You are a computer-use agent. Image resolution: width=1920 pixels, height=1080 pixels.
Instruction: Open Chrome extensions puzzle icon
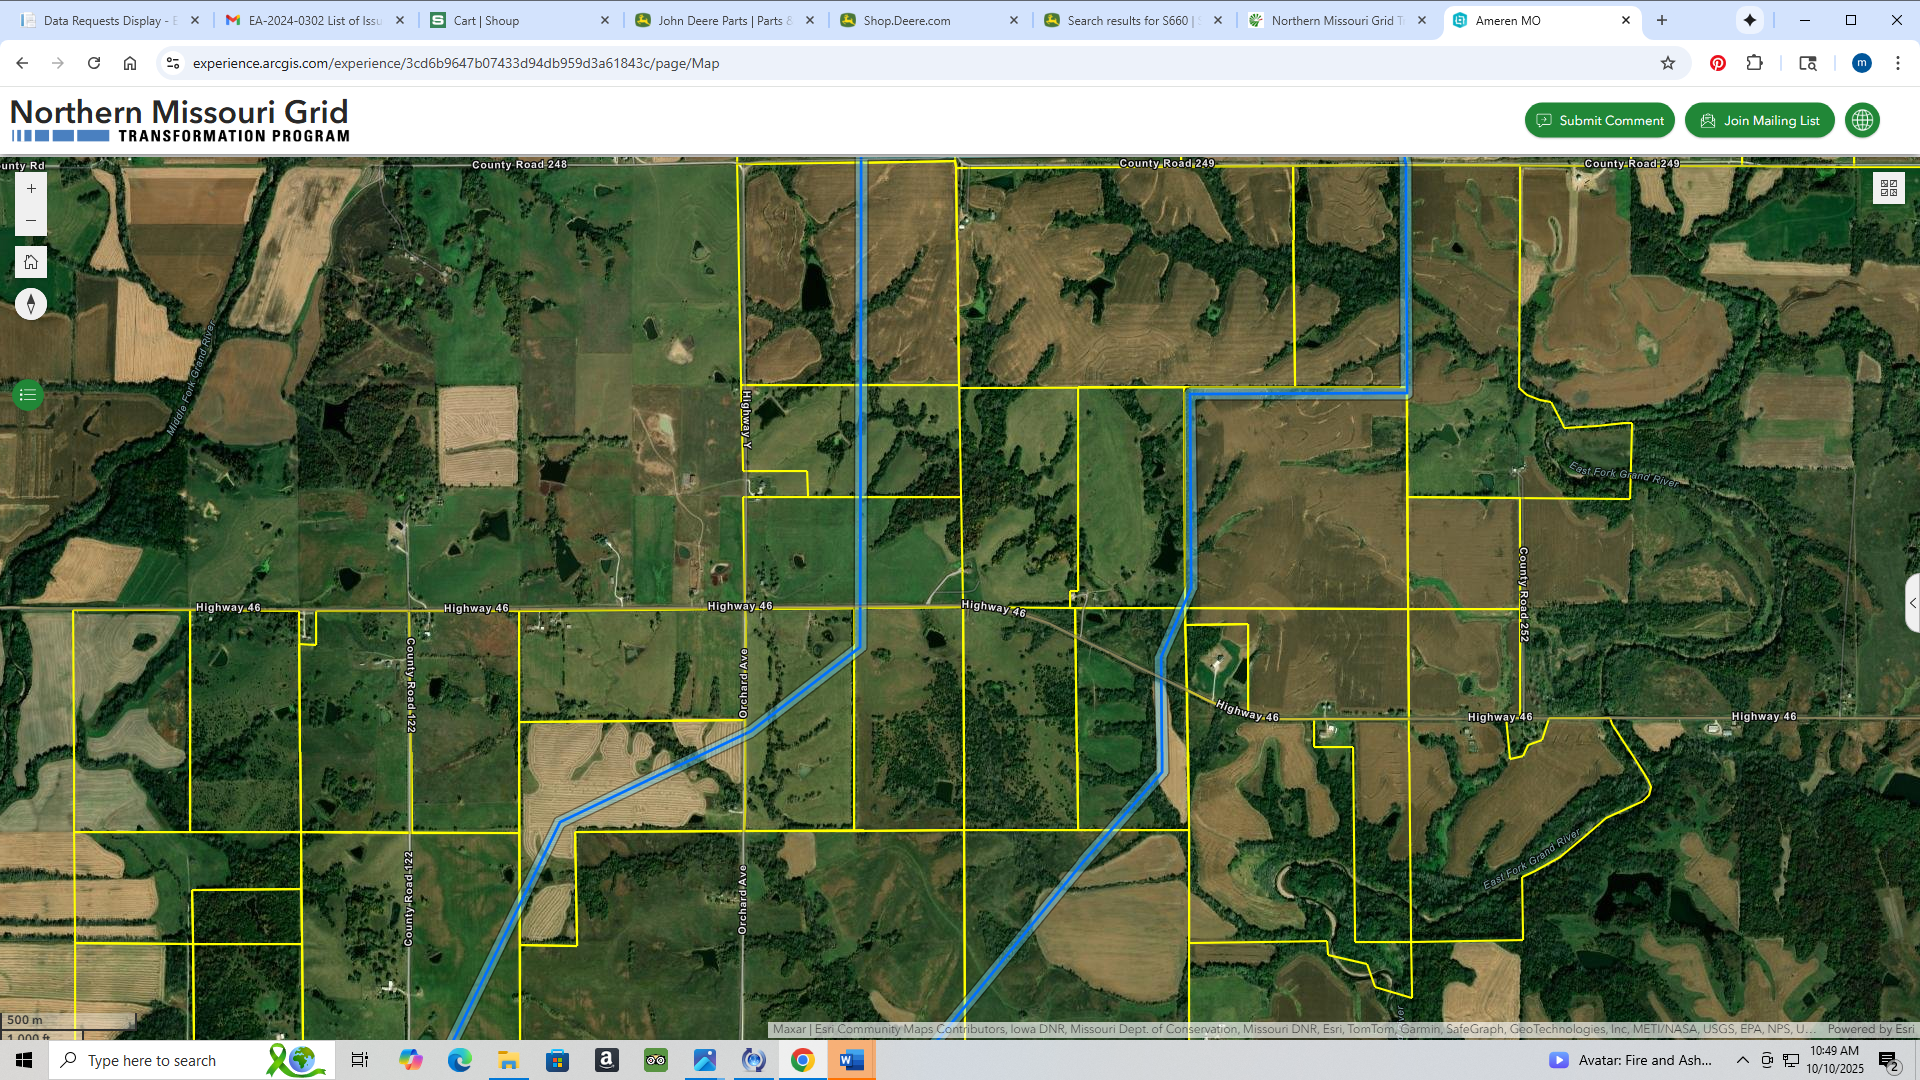[1754, 63]
